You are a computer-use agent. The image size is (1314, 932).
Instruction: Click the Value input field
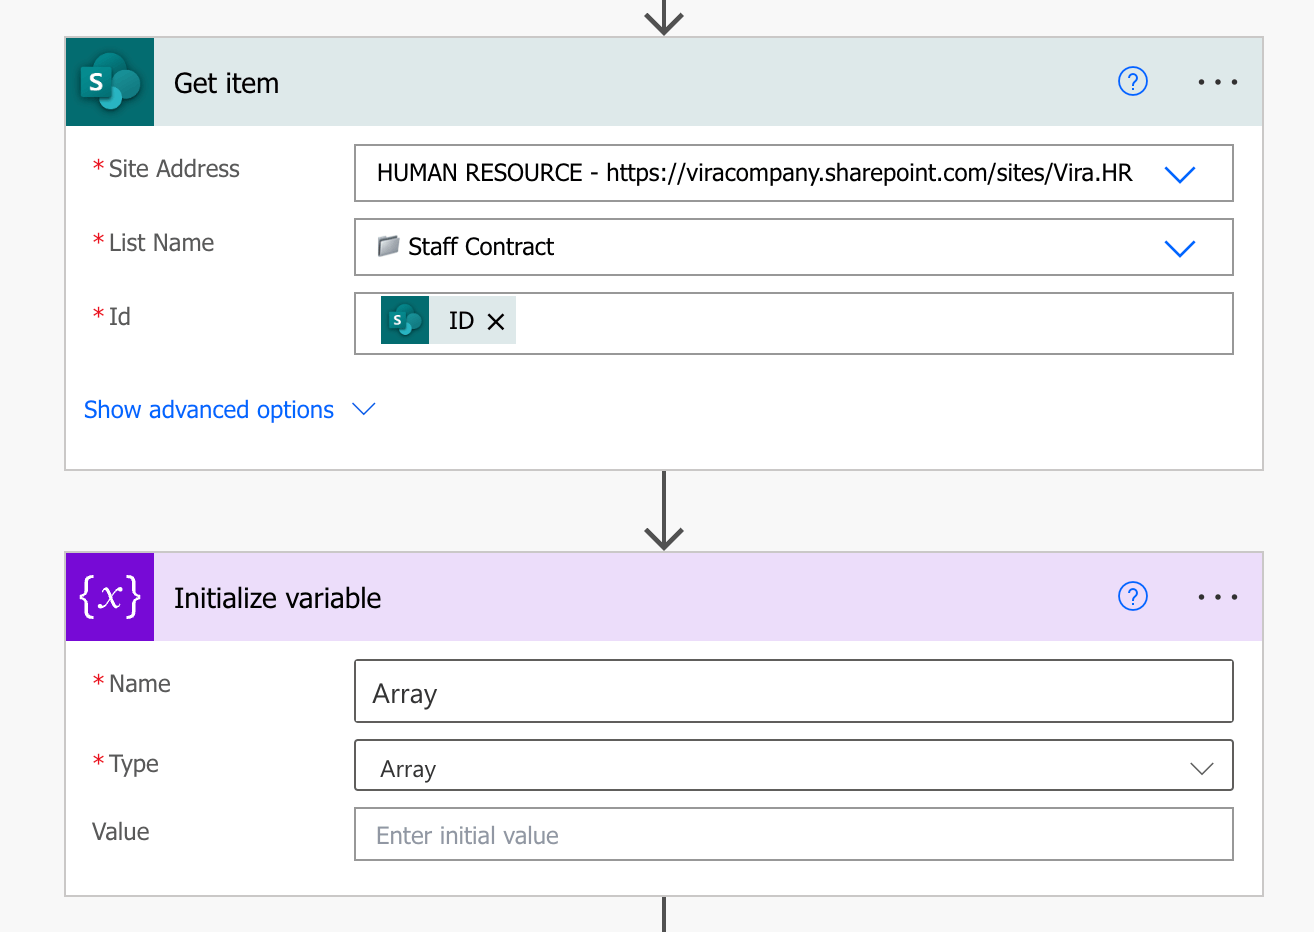(793, 835)
